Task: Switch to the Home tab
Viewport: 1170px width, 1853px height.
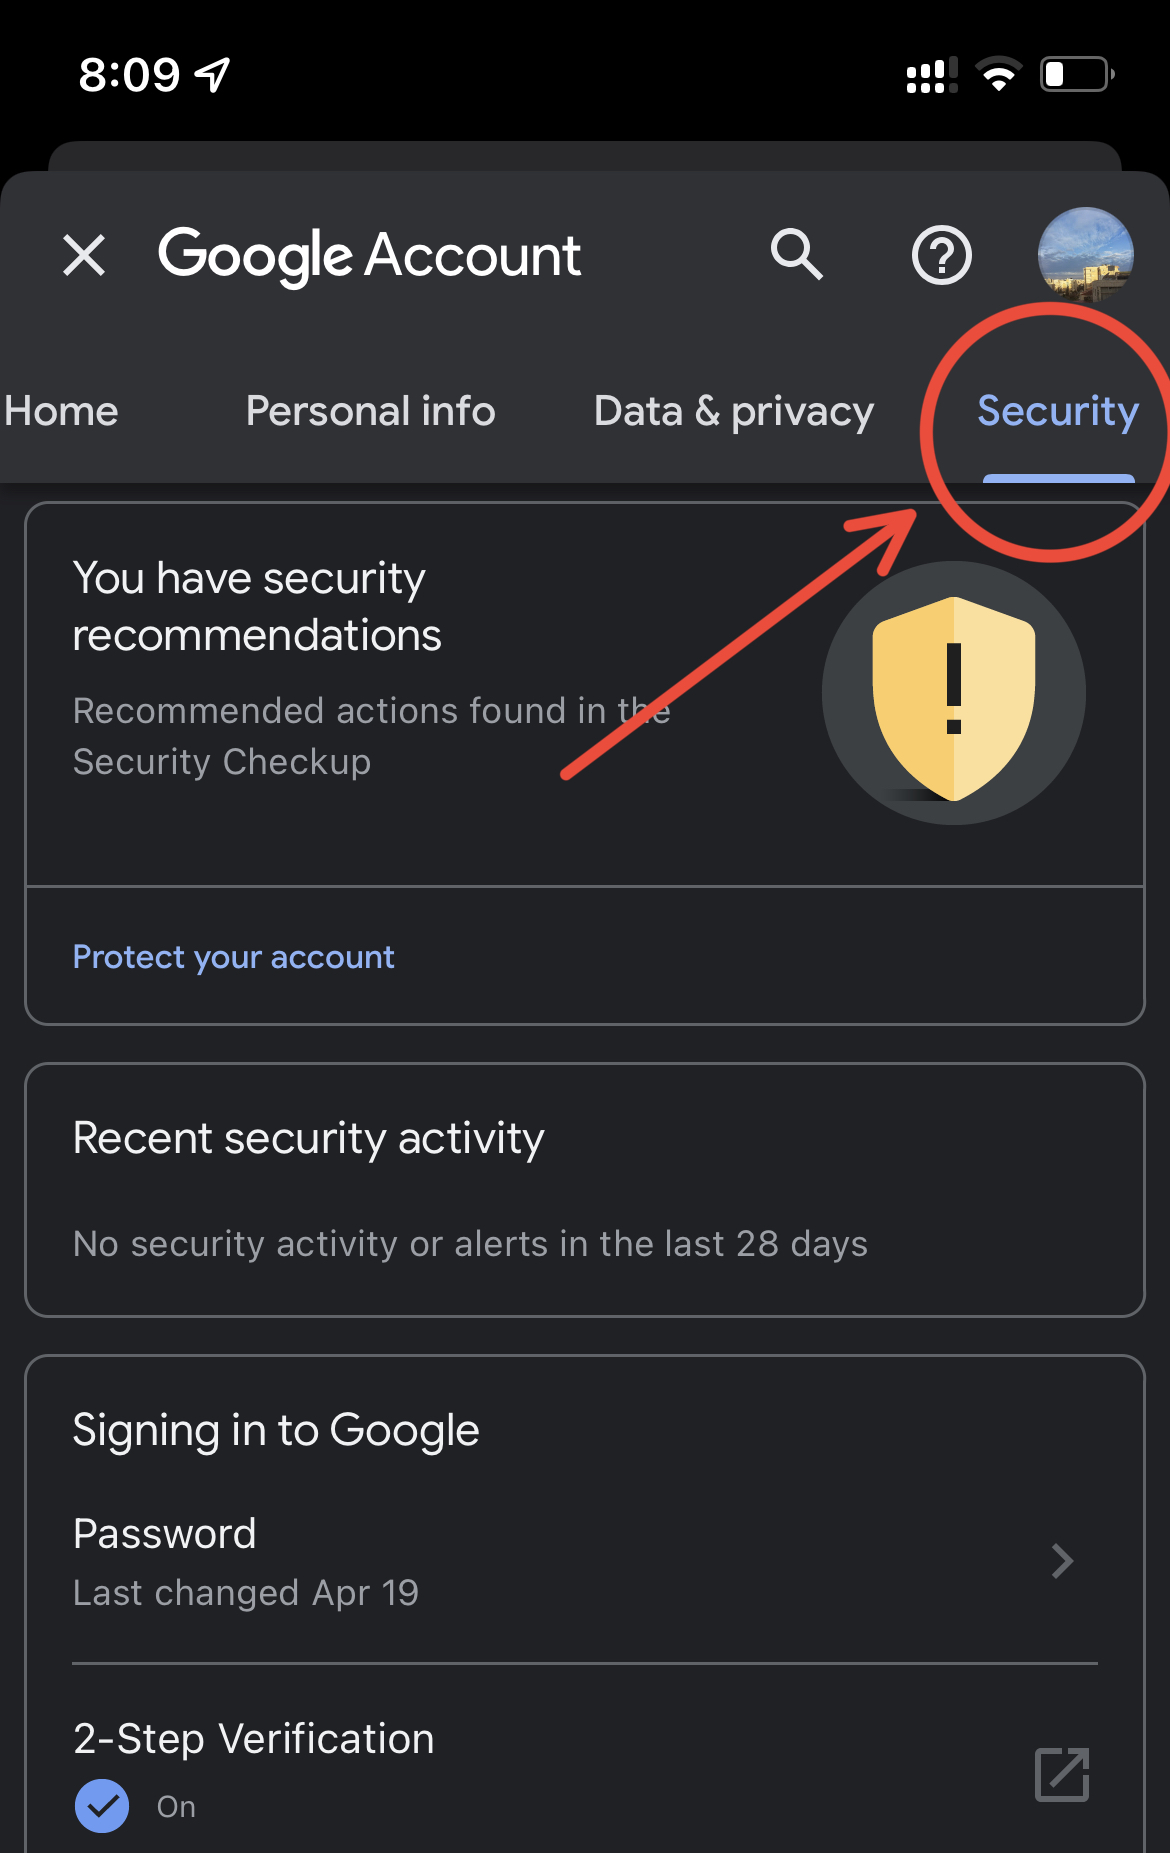Action: point(61,411)
